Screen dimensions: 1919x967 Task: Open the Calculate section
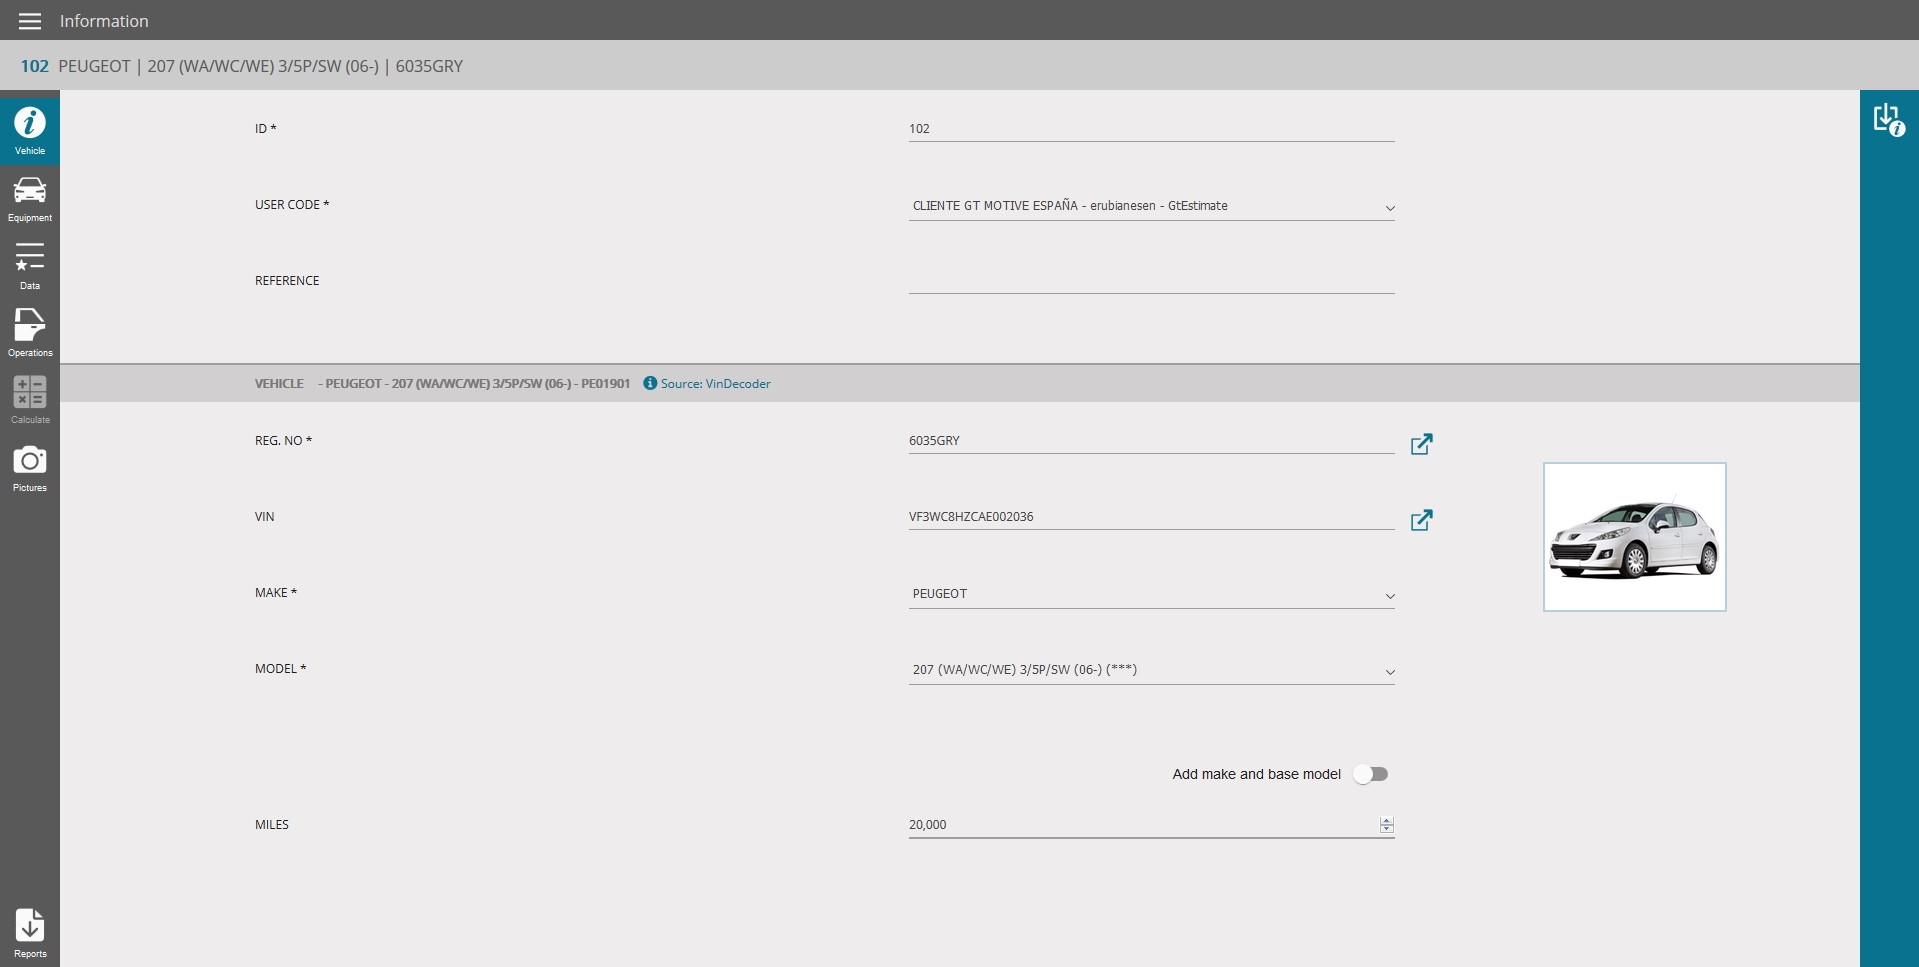pyautogui.click(x=30, y=399)
